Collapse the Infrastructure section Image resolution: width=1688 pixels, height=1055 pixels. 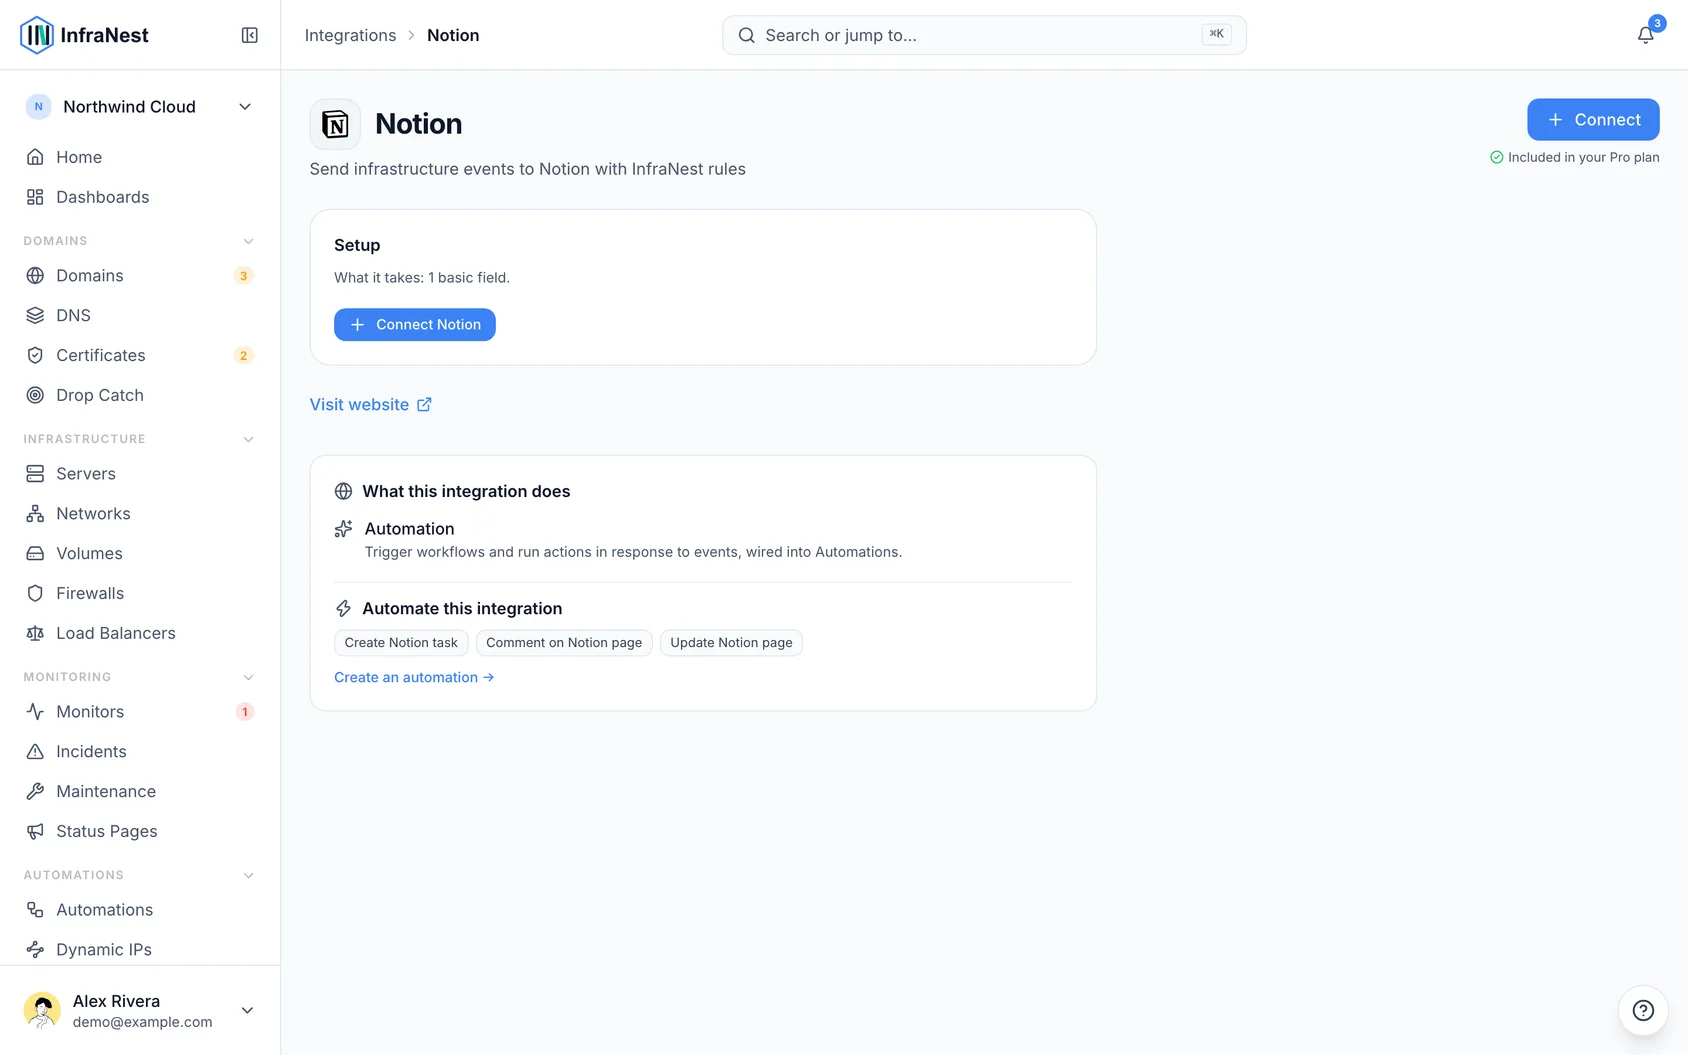(248, 439)
